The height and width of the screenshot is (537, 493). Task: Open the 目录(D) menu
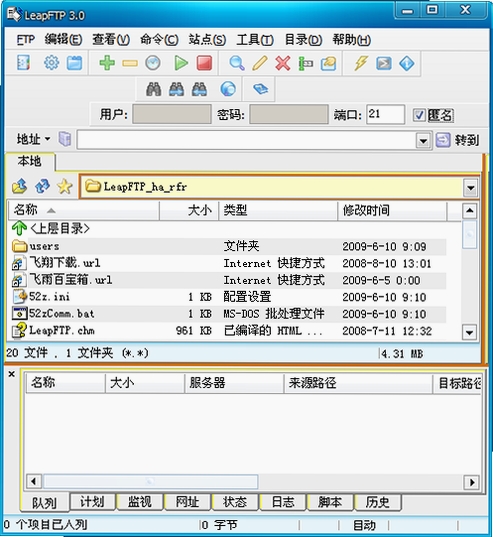pos(303,40)
